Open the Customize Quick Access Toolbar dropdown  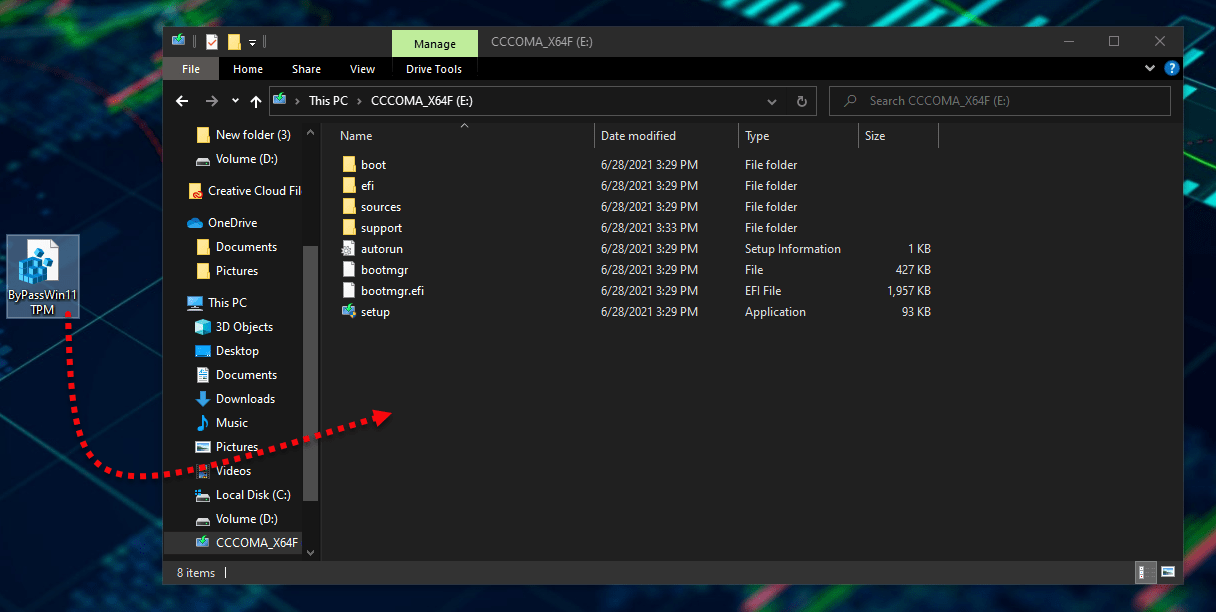click(253, 42)
